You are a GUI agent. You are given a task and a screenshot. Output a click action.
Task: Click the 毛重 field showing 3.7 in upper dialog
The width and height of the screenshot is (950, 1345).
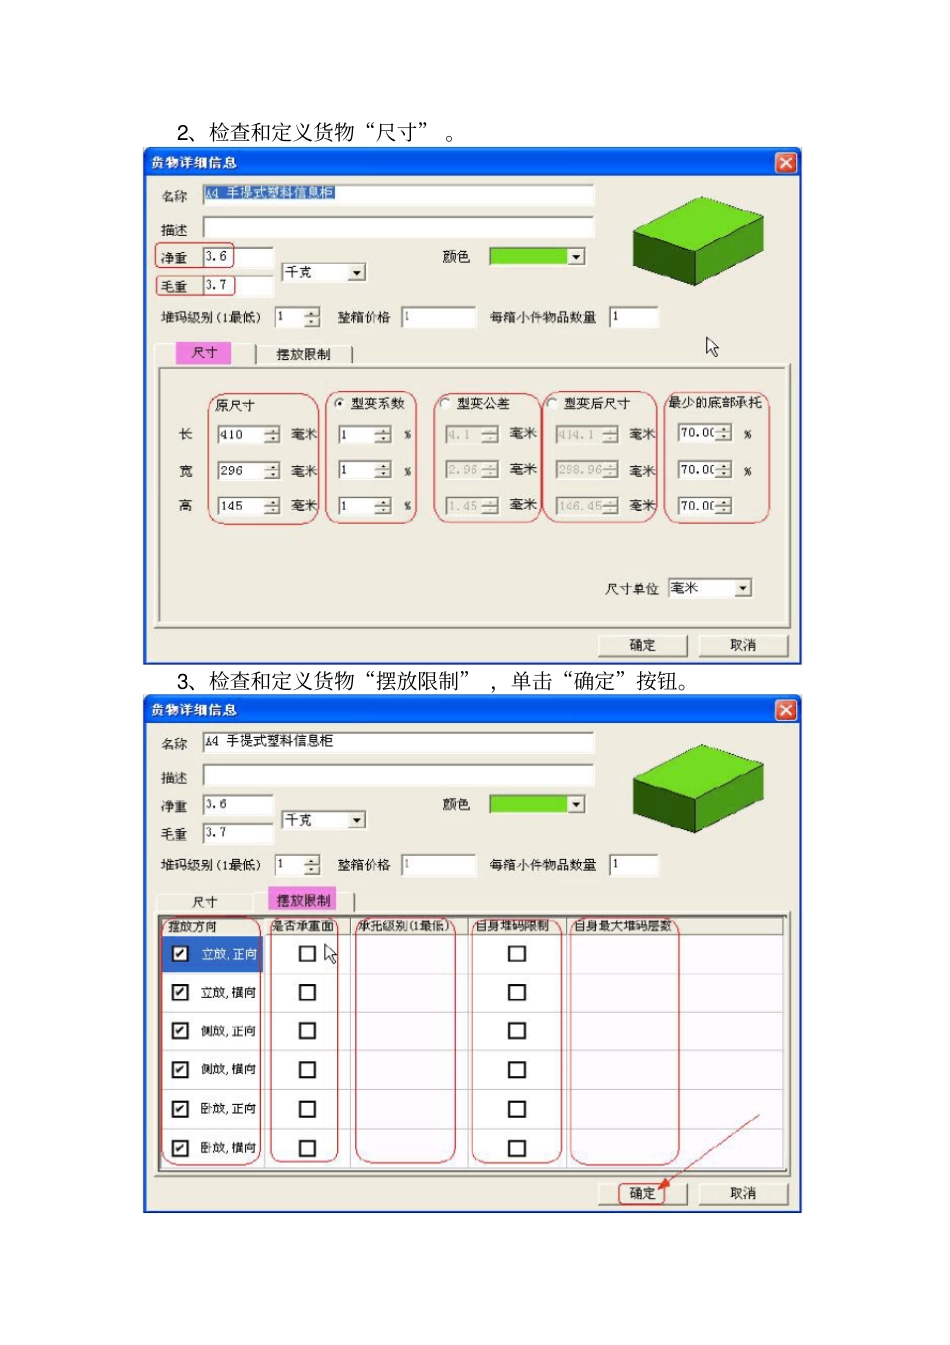click(237, 285)
